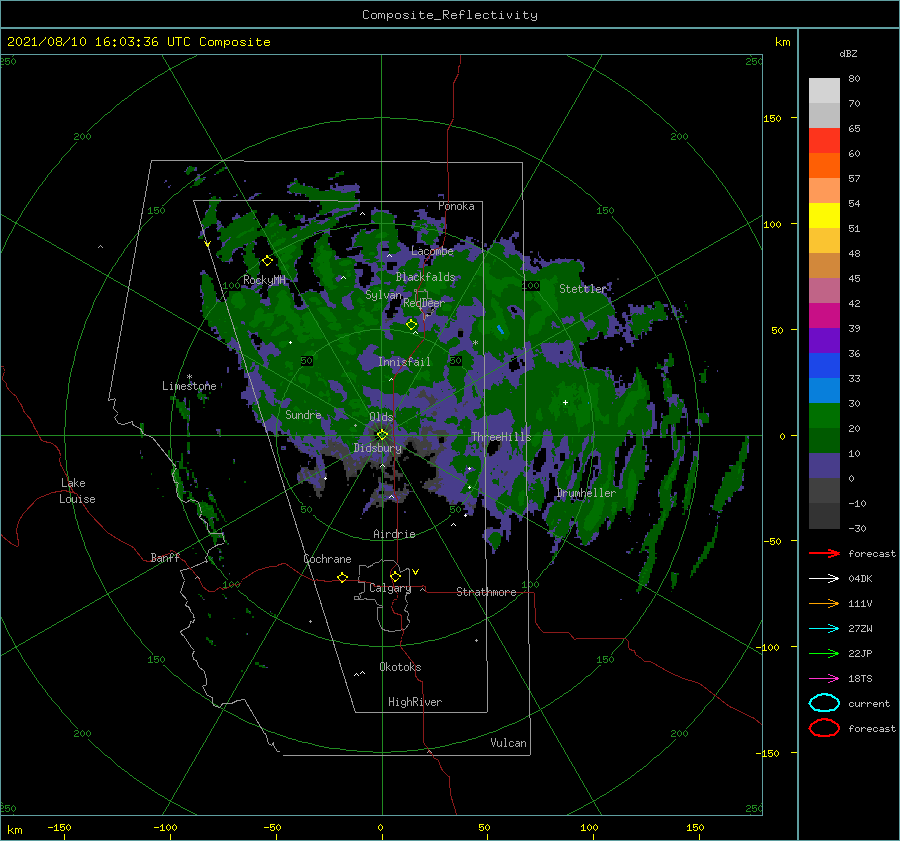This screenshot has width=900, height=841.
Task: Click the Drumheller label
Action: 586,493
